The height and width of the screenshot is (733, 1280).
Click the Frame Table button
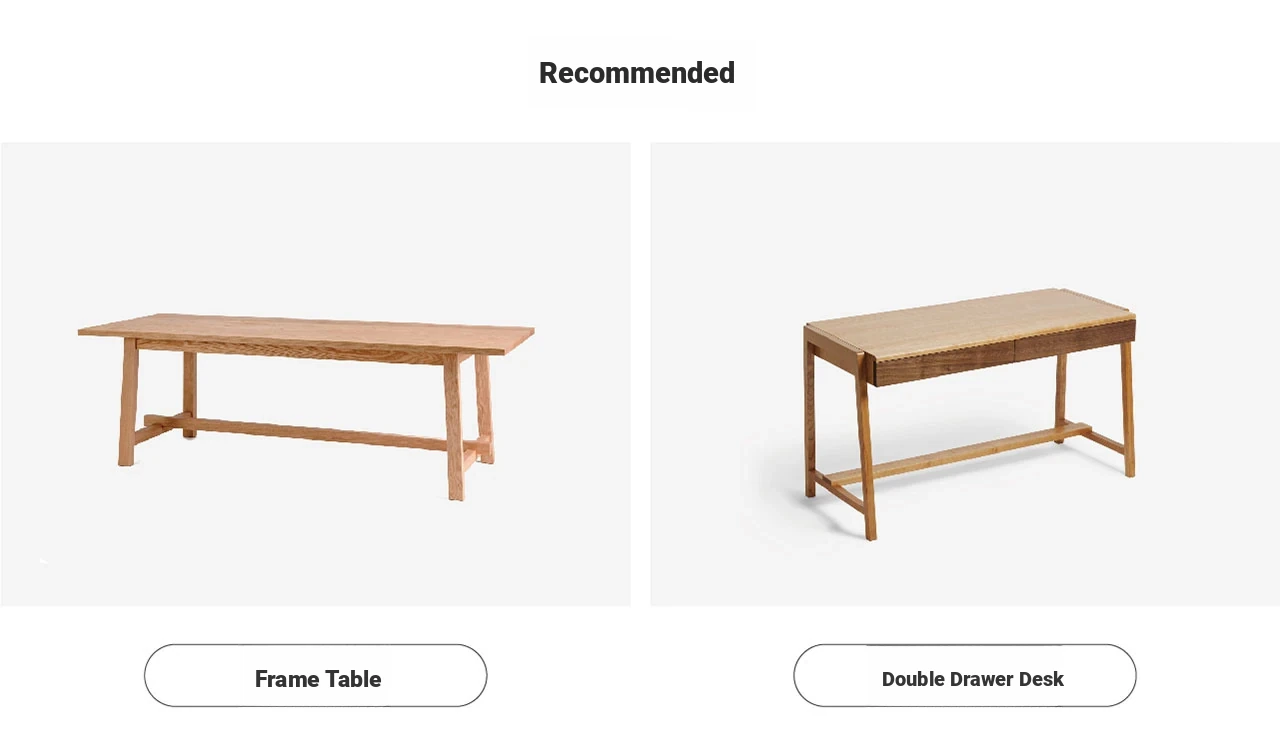click(x=315, y=676)
